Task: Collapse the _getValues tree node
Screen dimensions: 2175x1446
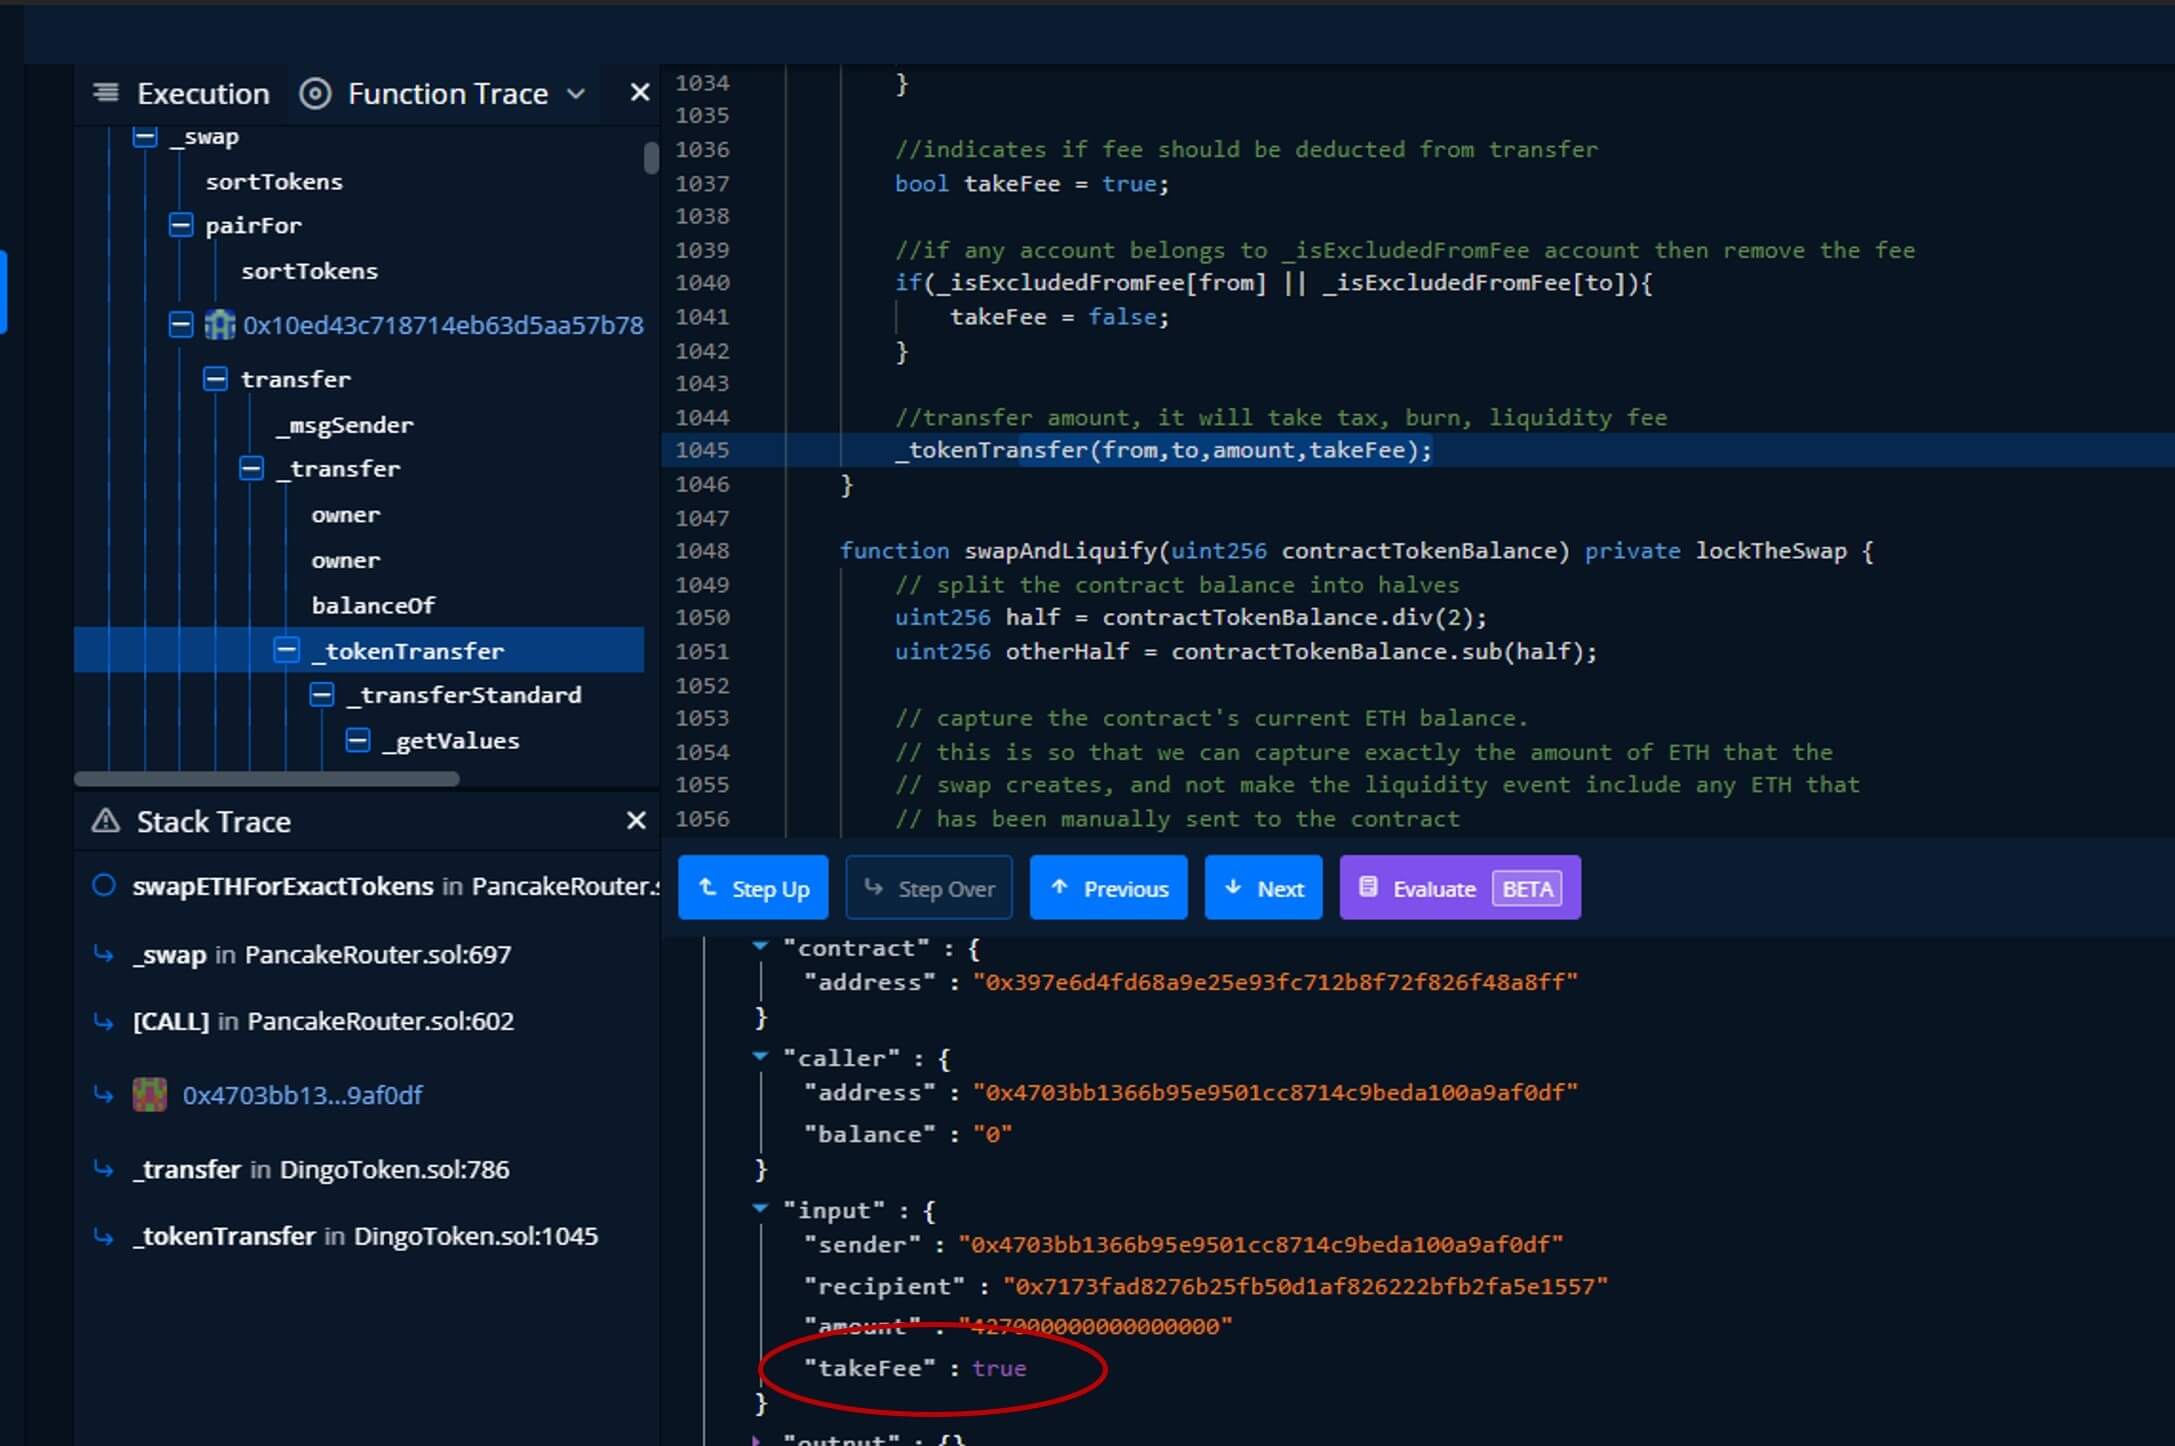Action: pos(358,741)
